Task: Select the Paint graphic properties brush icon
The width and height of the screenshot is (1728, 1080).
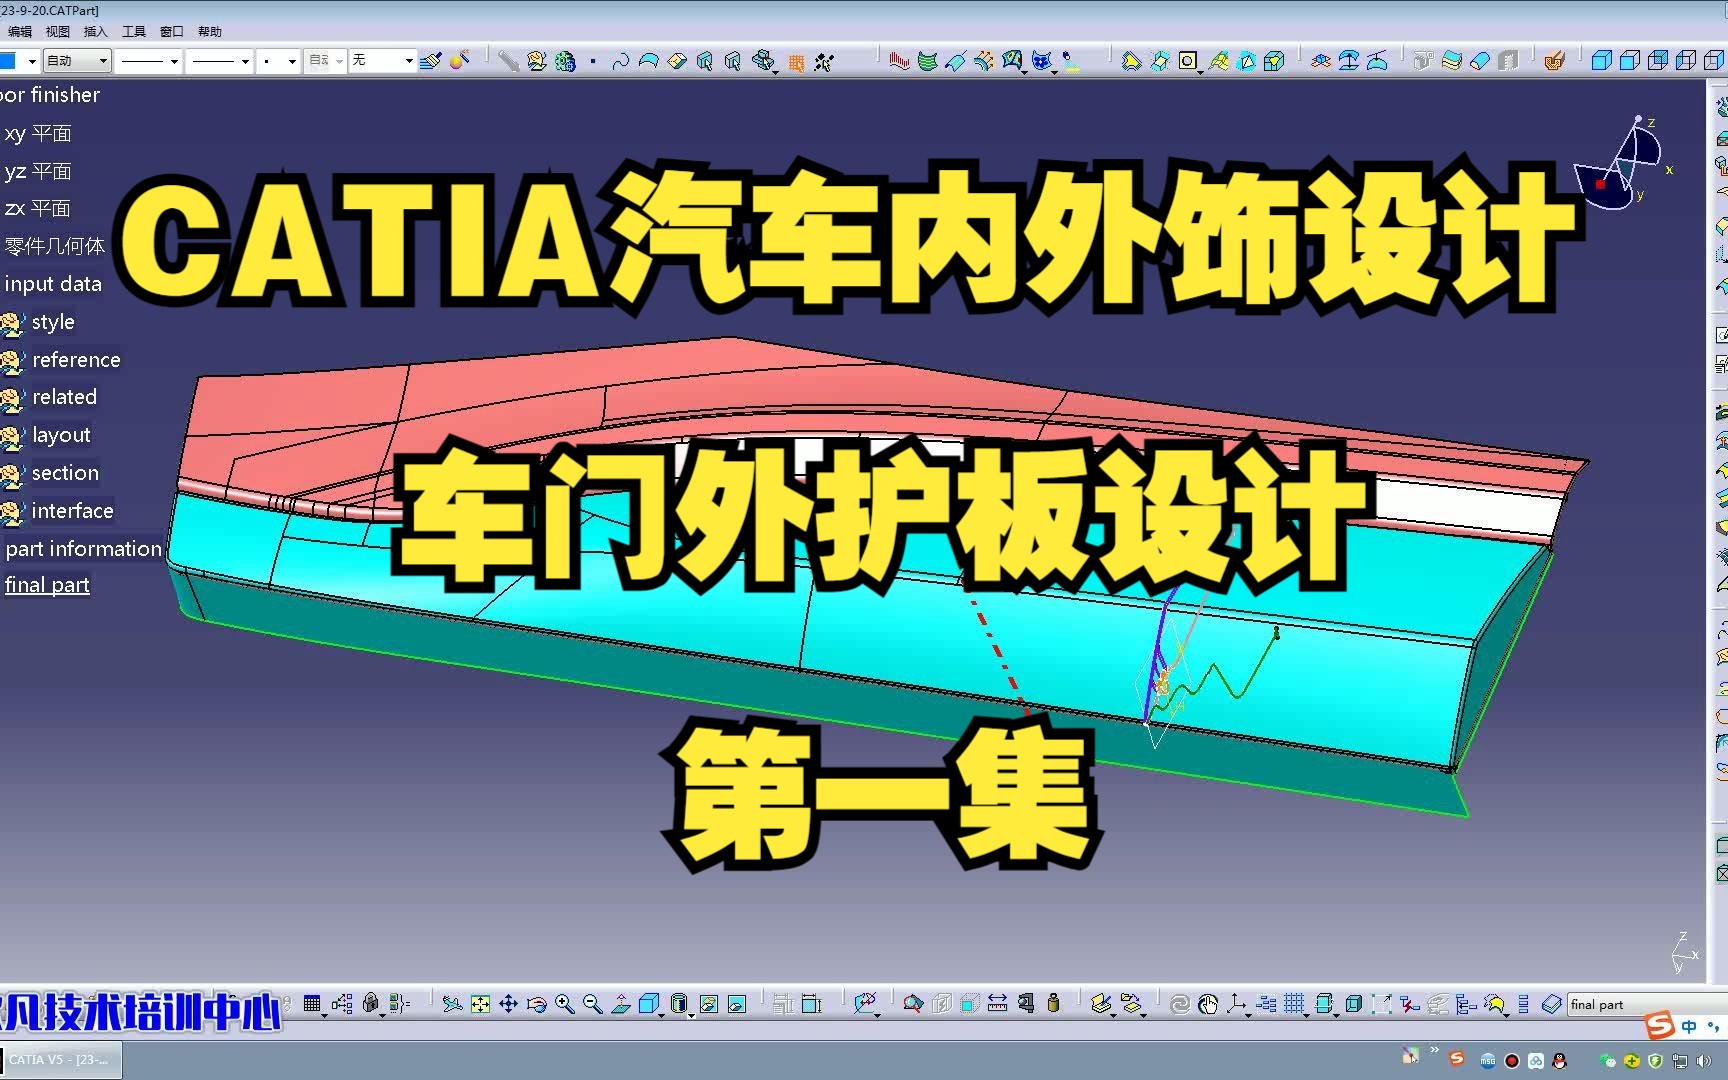Action: [432, 60]
